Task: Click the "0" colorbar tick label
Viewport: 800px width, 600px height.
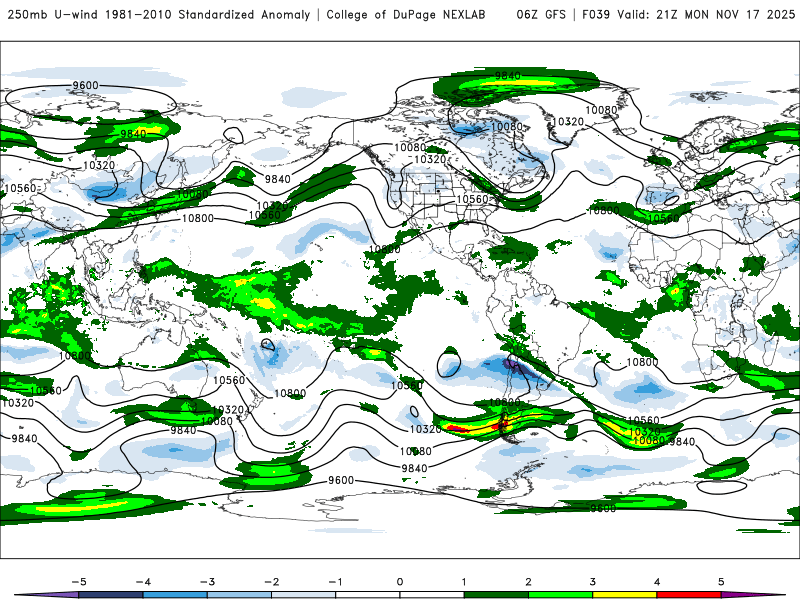Action: (400, 582)
